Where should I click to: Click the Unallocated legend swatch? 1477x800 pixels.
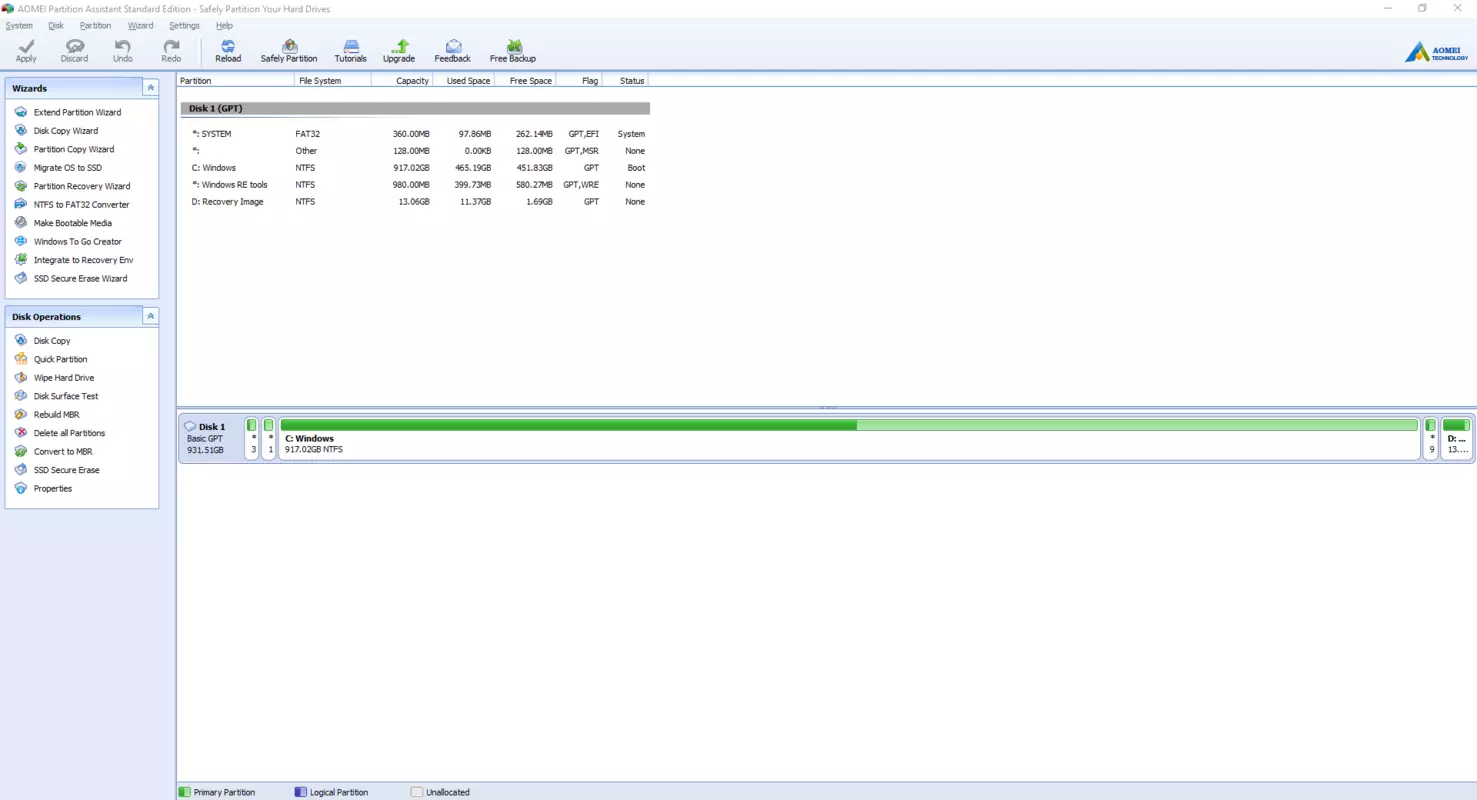point(417,792)
